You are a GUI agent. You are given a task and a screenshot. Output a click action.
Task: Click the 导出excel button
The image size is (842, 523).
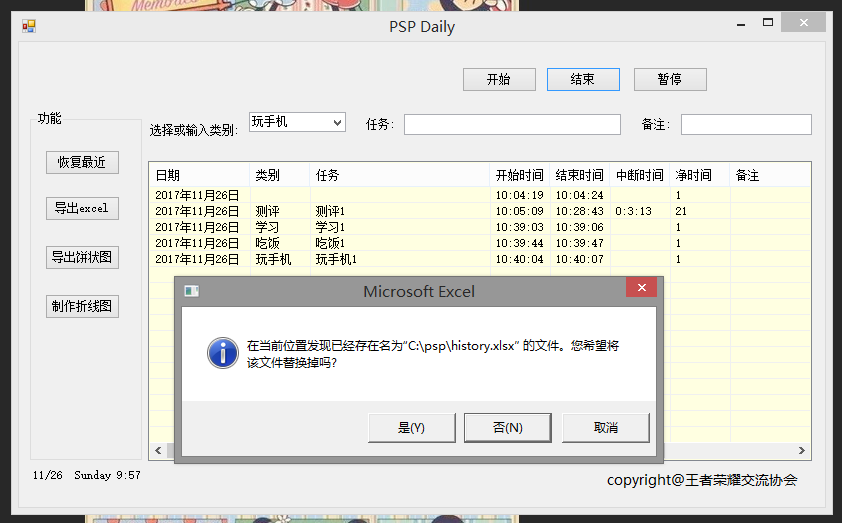(82, 208)
